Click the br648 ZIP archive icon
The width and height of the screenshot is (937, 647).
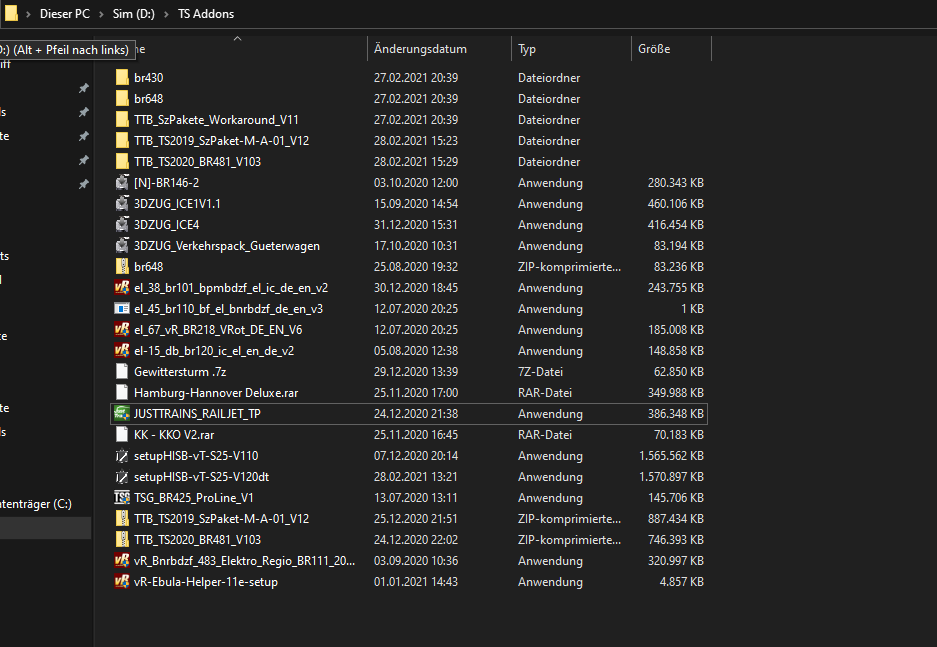pos(122,267)
